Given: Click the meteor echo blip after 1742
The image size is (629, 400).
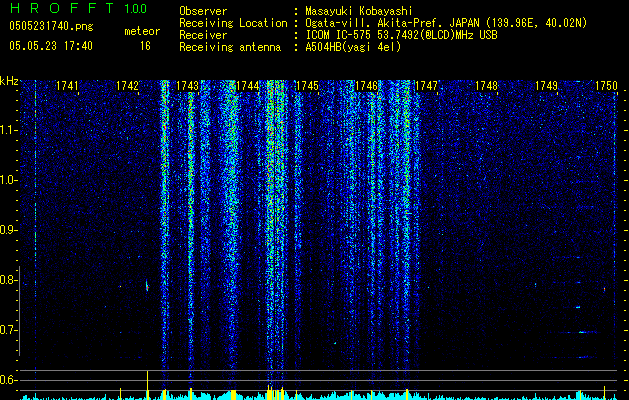Looking at the screenshot, I should pyautogui.click(x=147, y=286).
